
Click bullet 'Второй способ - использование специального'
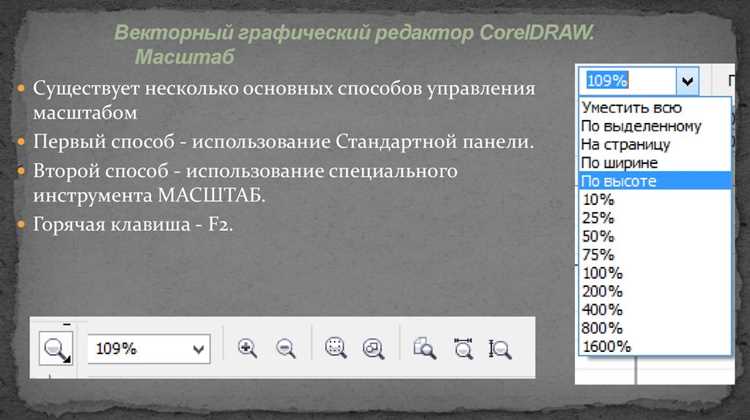pos(245,171)
